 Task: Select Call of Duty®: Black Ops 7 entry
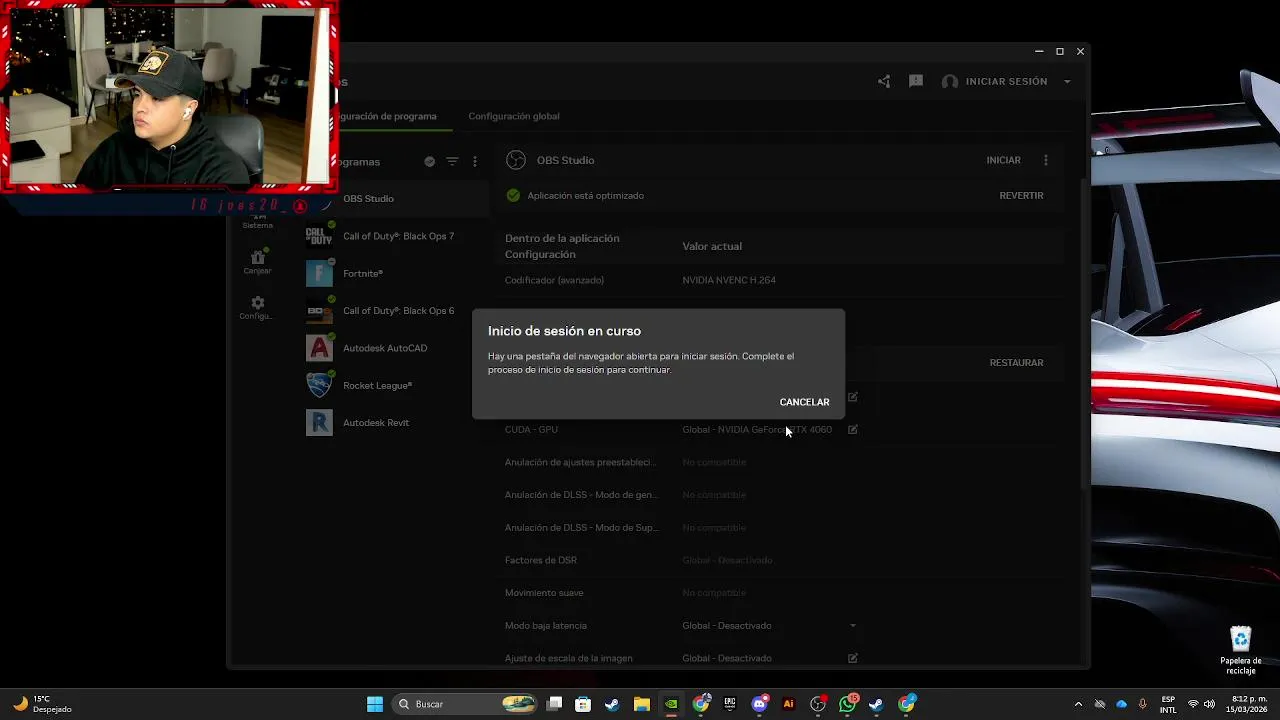398,236
